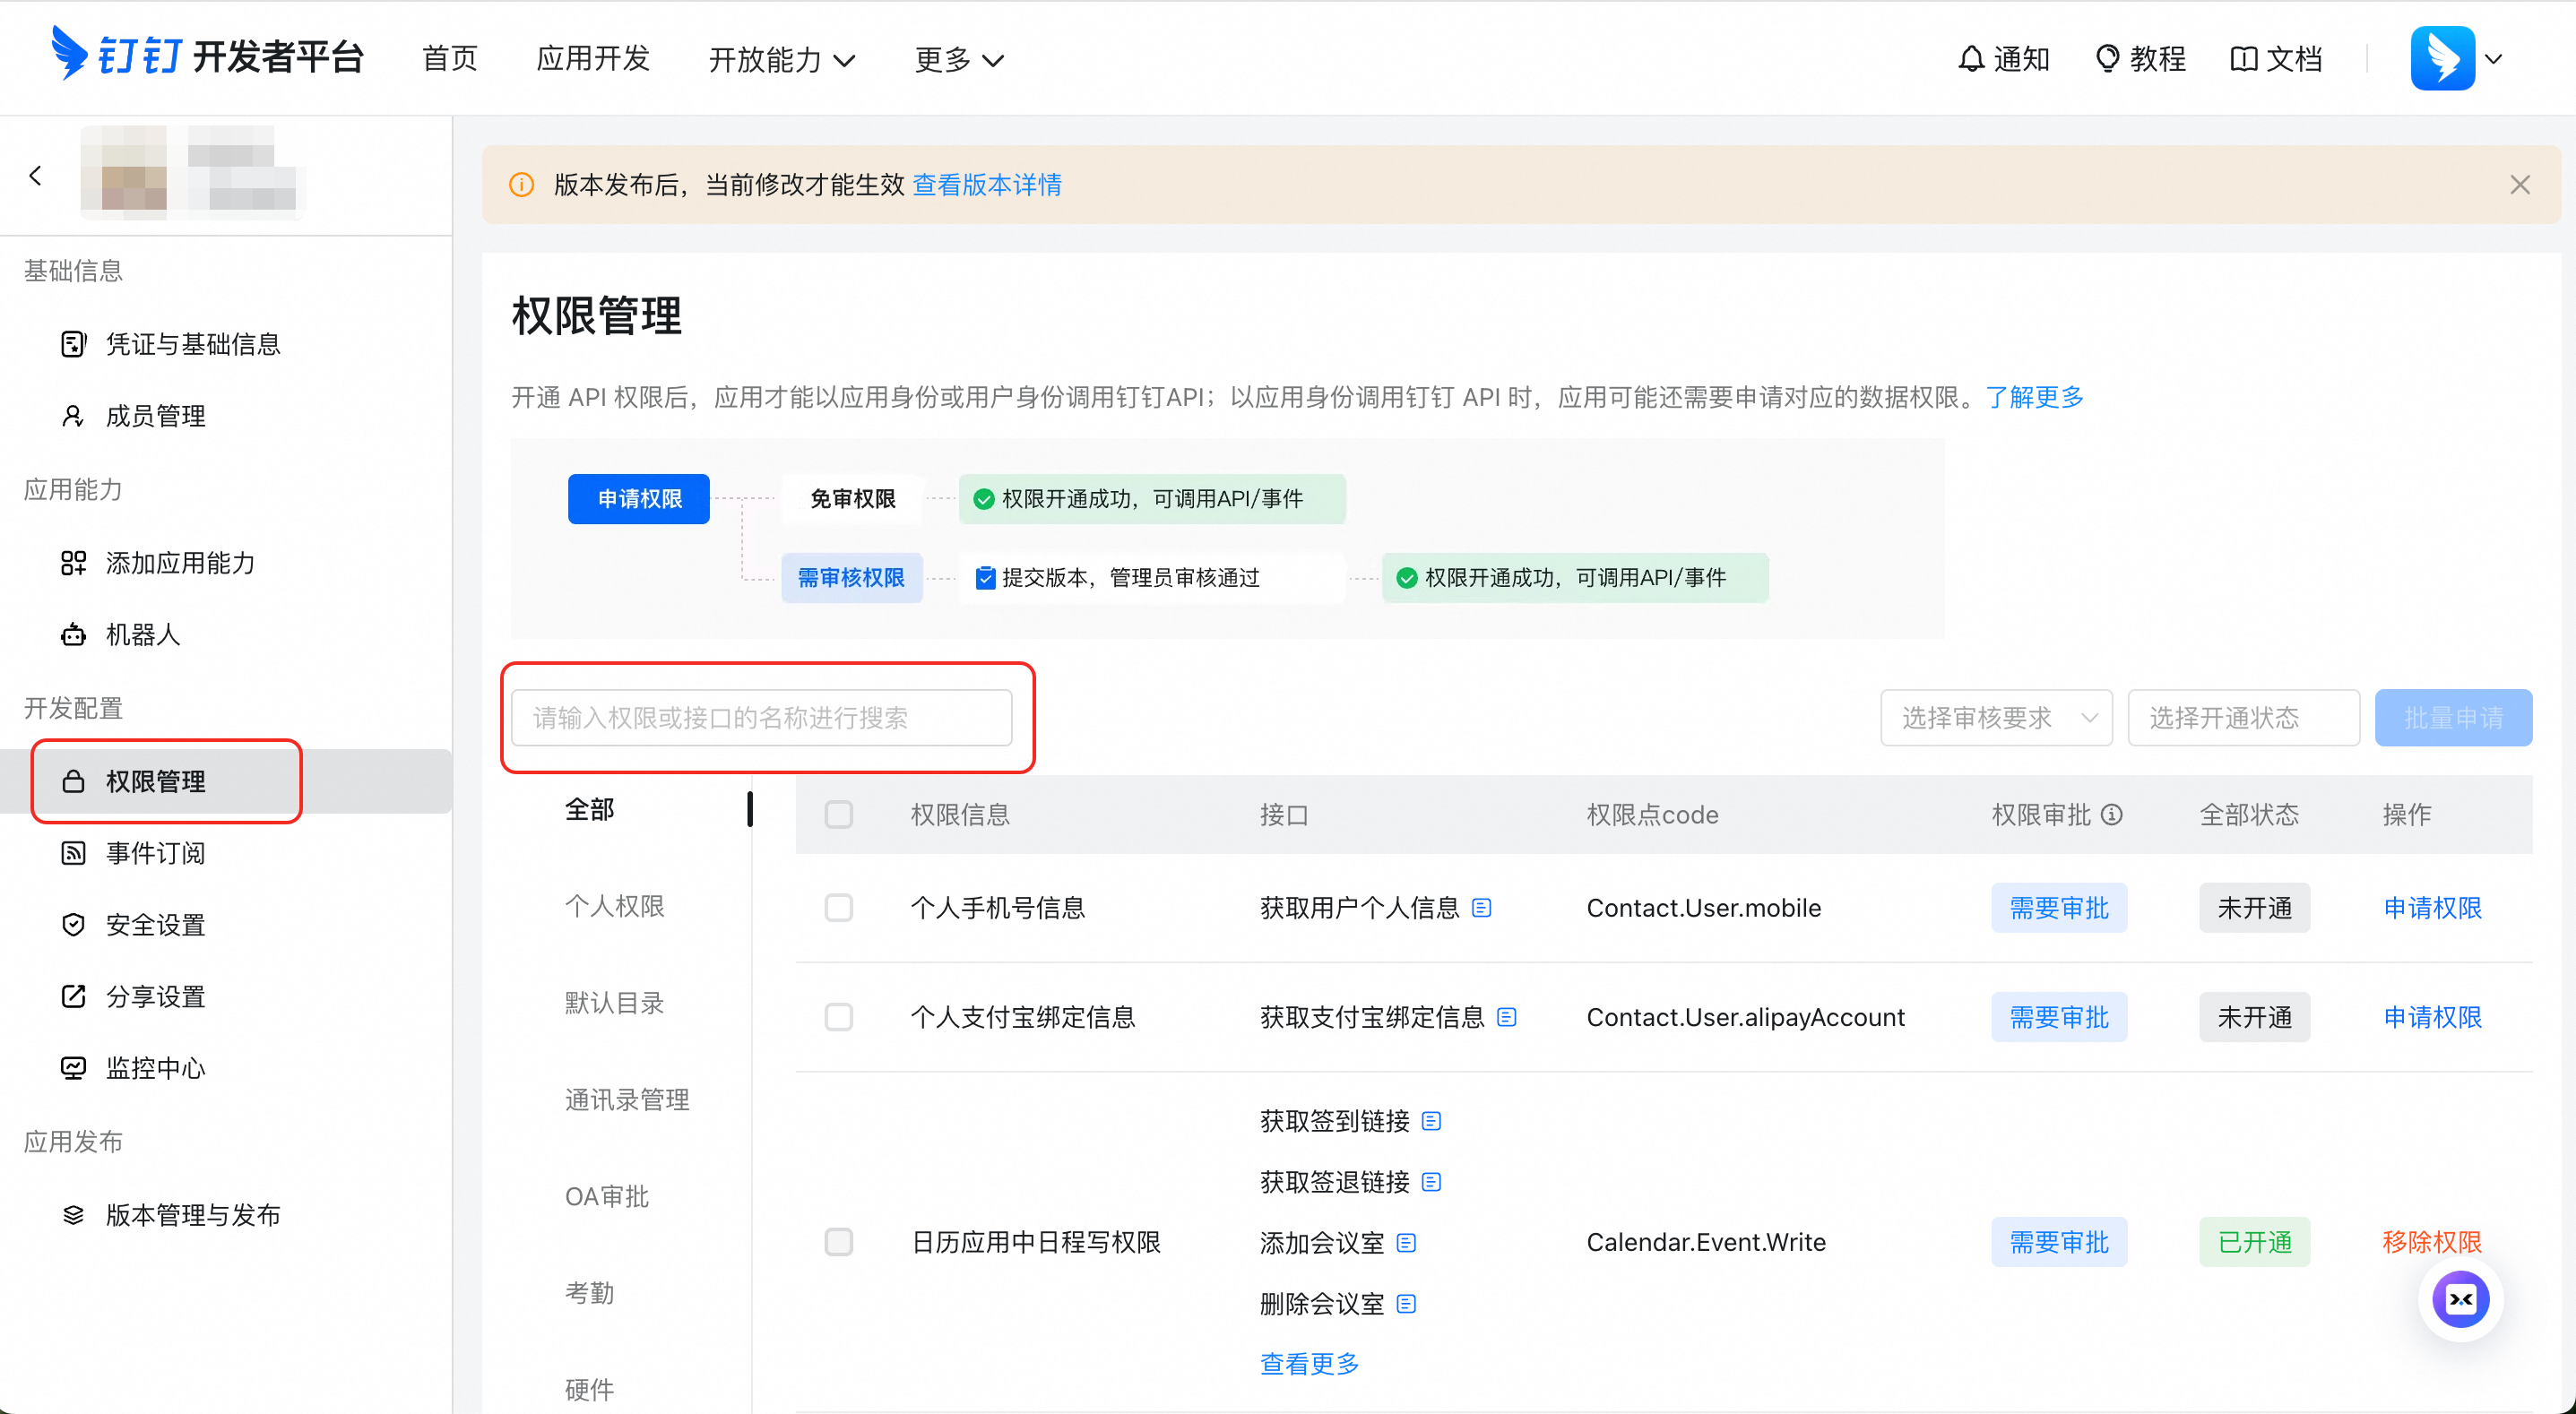
Task: Click 申请权限 for Contact.User.mobile
Action: [x=2431, y=907]
